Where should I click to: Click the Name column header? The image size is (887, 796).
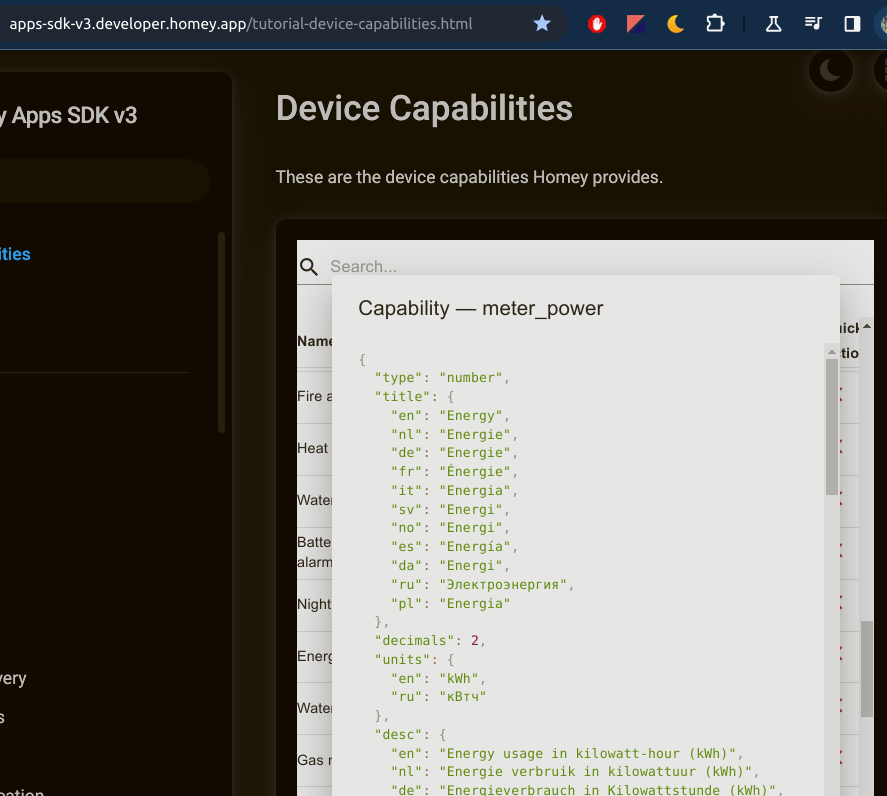(x=314, y=341)
